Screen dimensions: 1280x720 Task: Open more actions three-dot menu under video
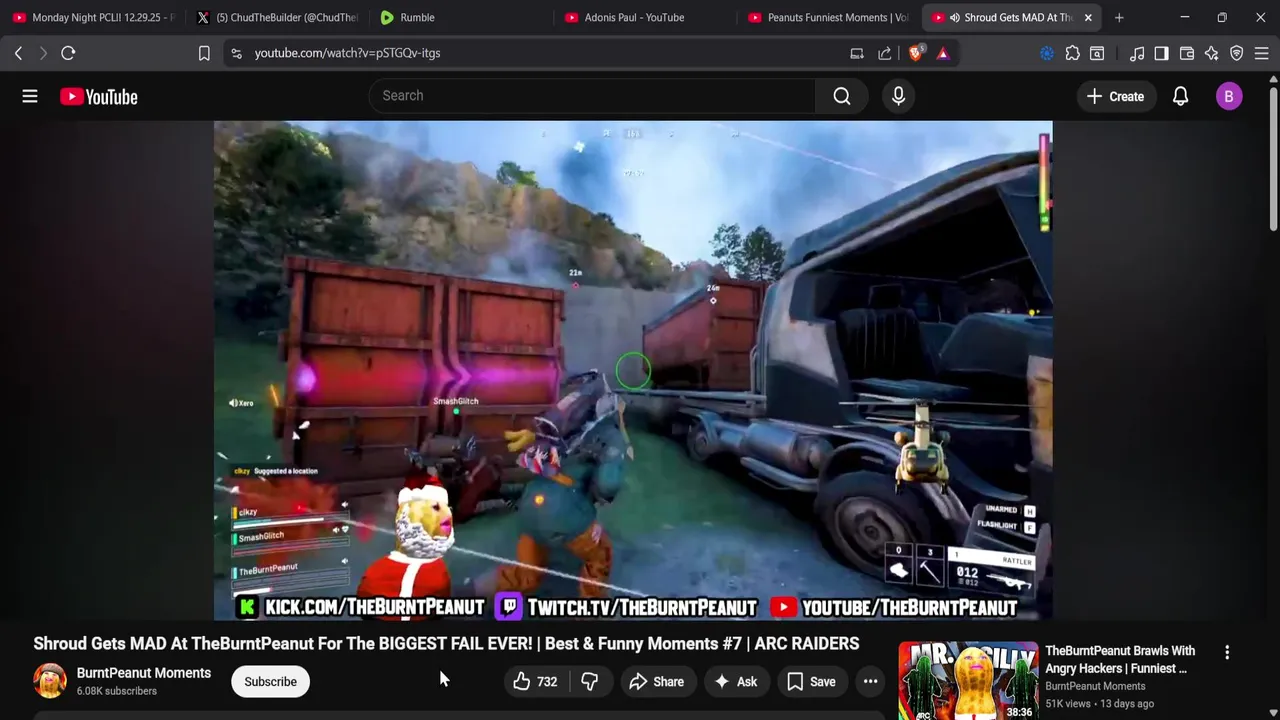(x=871, y=682)
